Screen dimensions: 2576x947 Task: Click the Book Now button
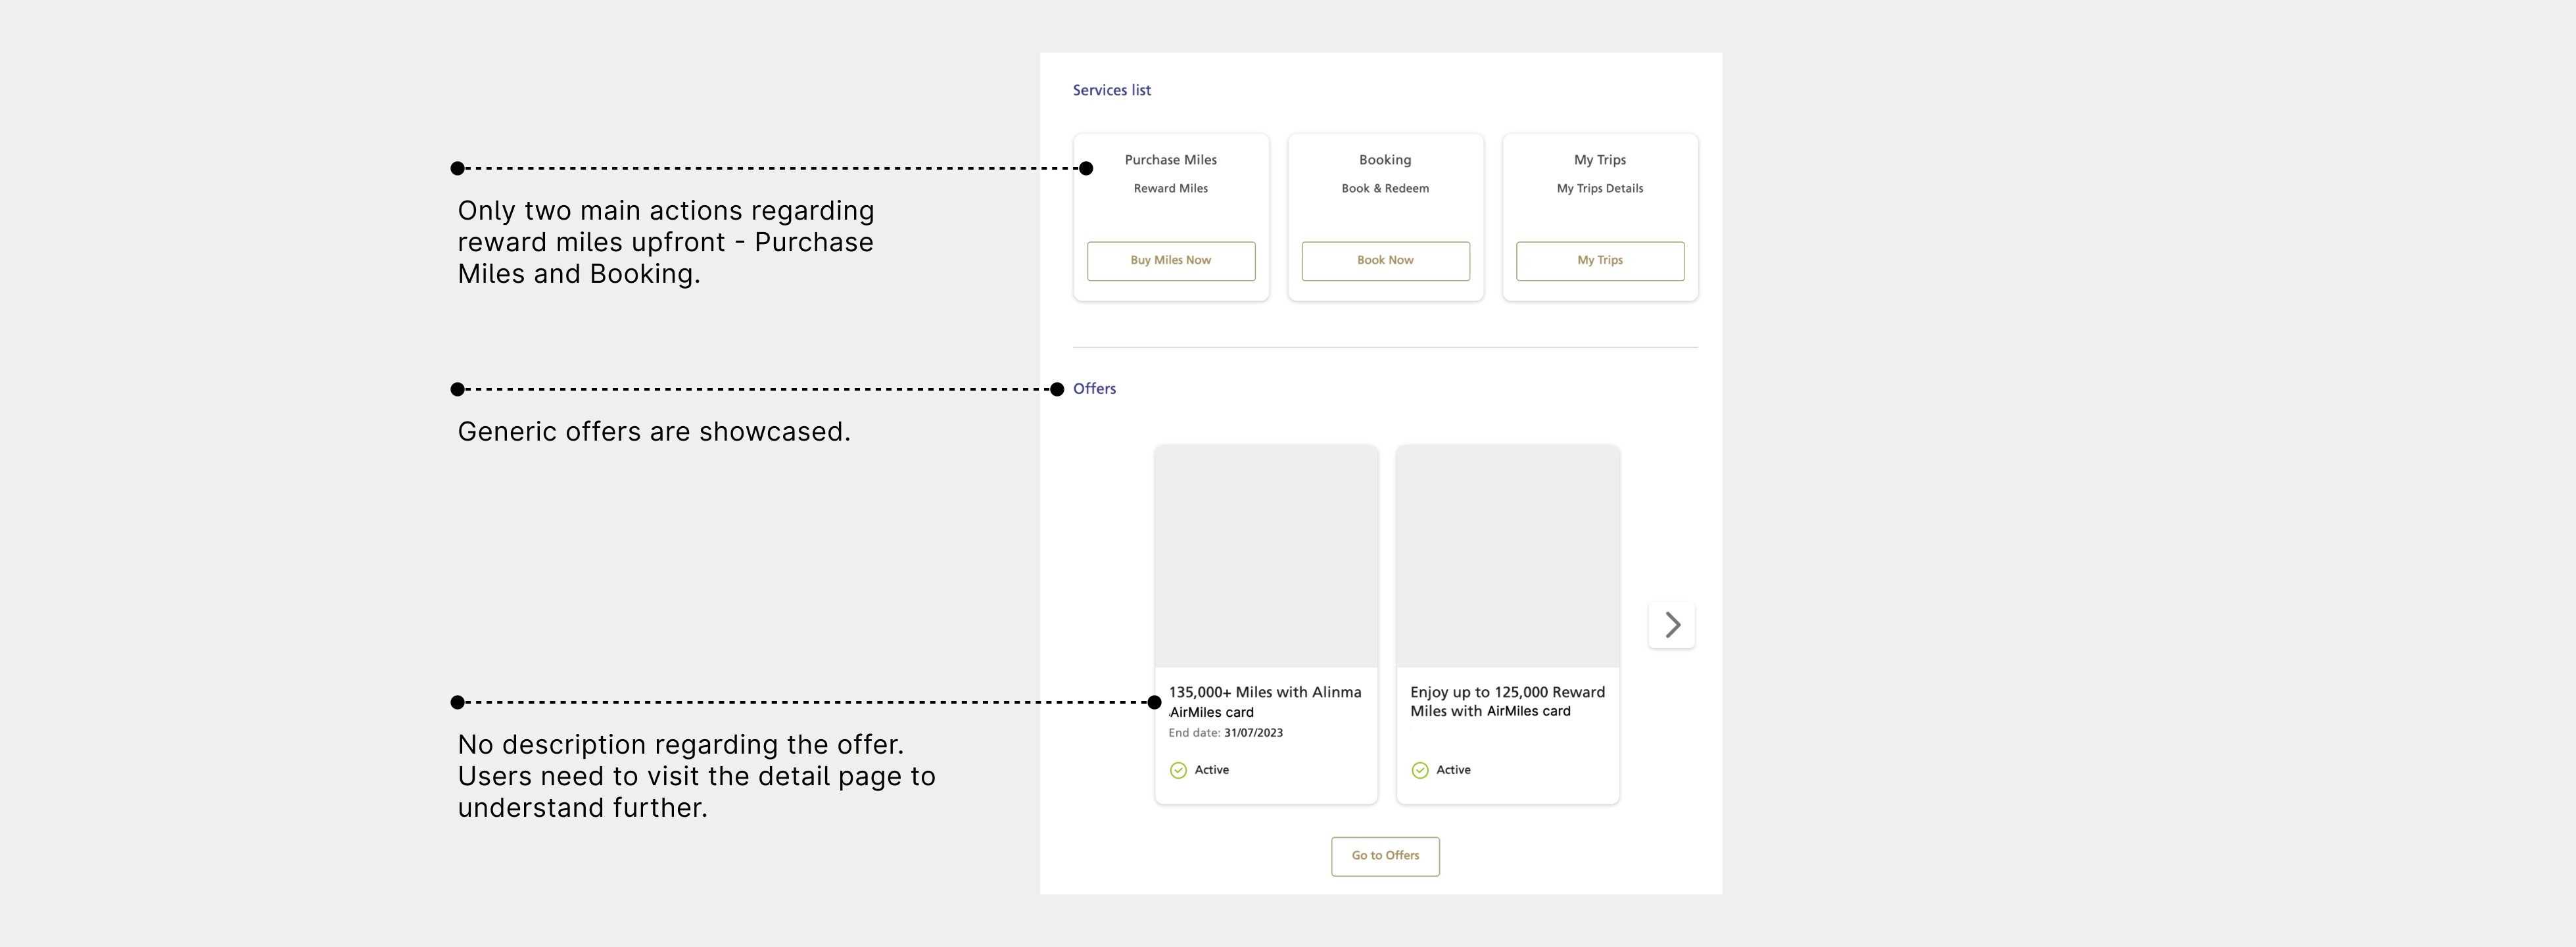(1385, 261)
